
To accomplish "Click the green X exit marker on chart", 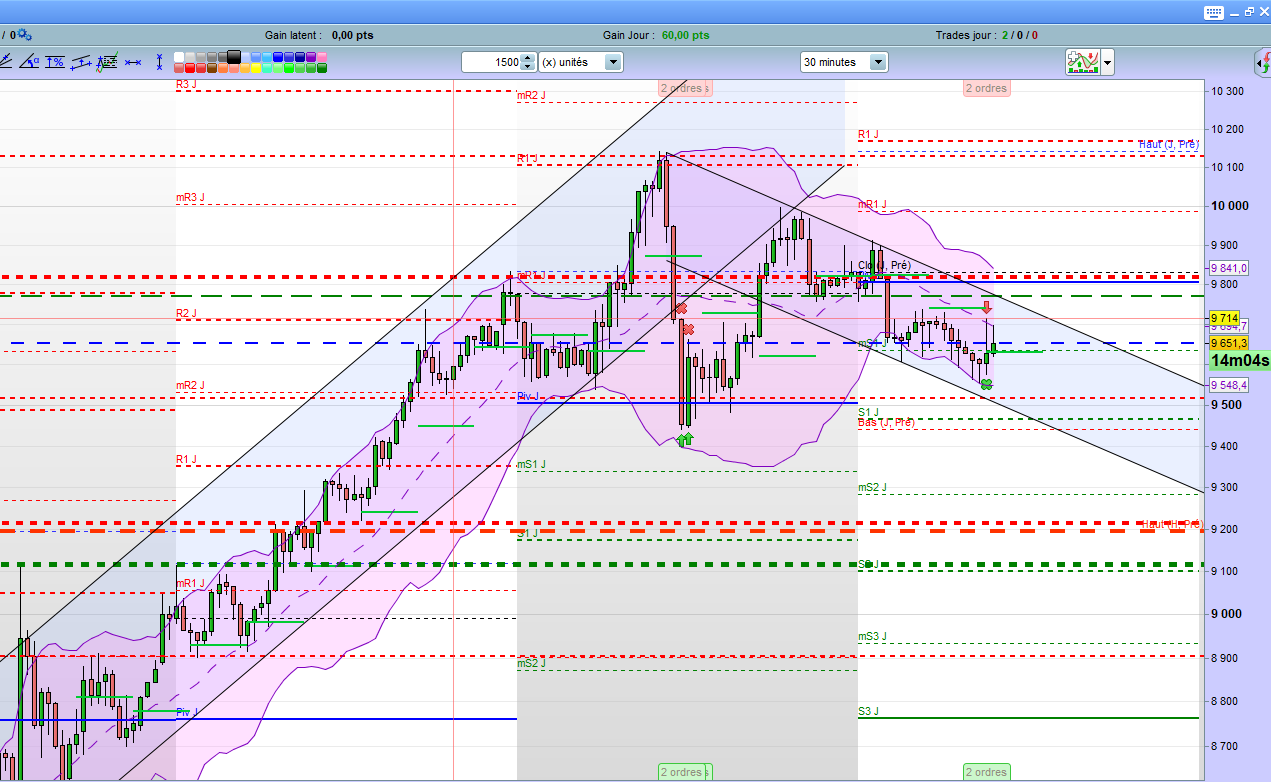I will pos(986,384).
